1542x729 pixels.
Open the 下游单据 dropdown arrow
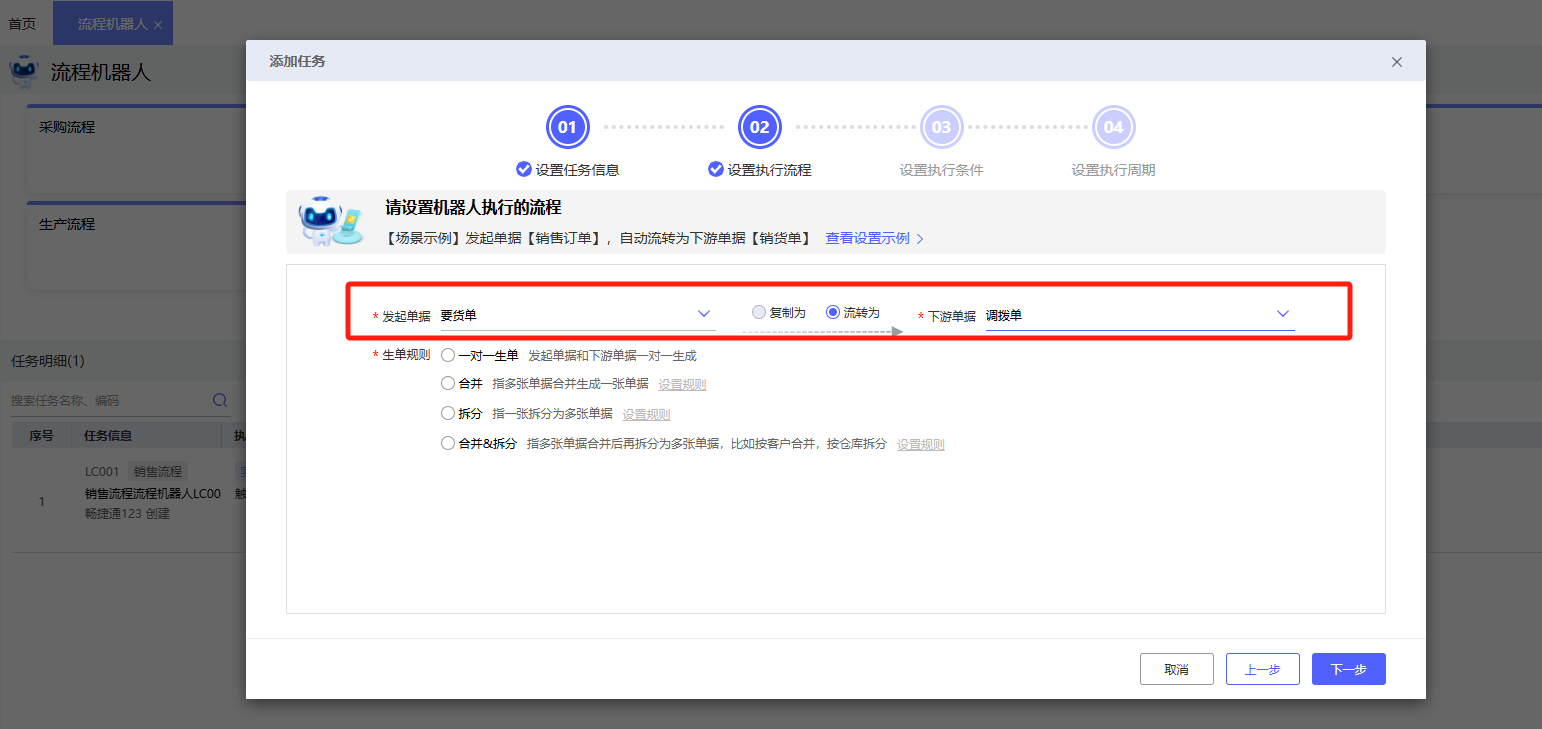click(1283, 314)
